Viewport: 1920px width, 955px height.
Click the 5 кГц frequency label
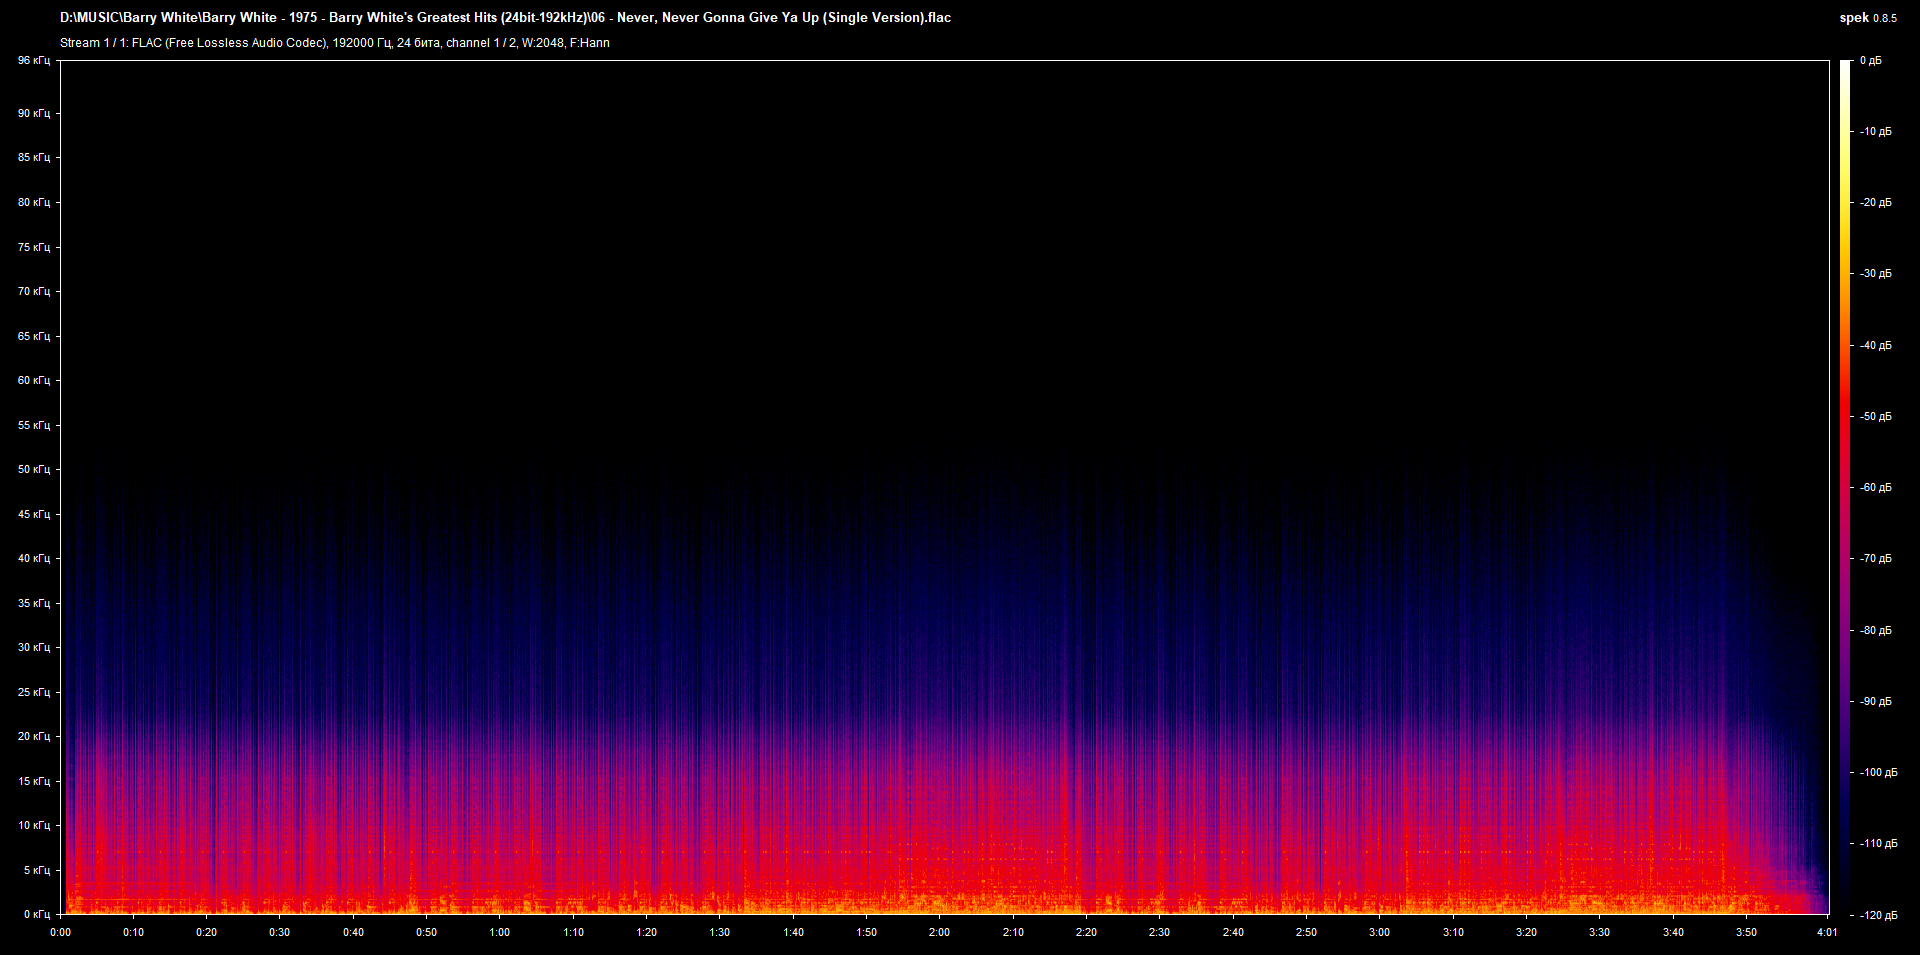pyautogui.click(x=37, y=870)
